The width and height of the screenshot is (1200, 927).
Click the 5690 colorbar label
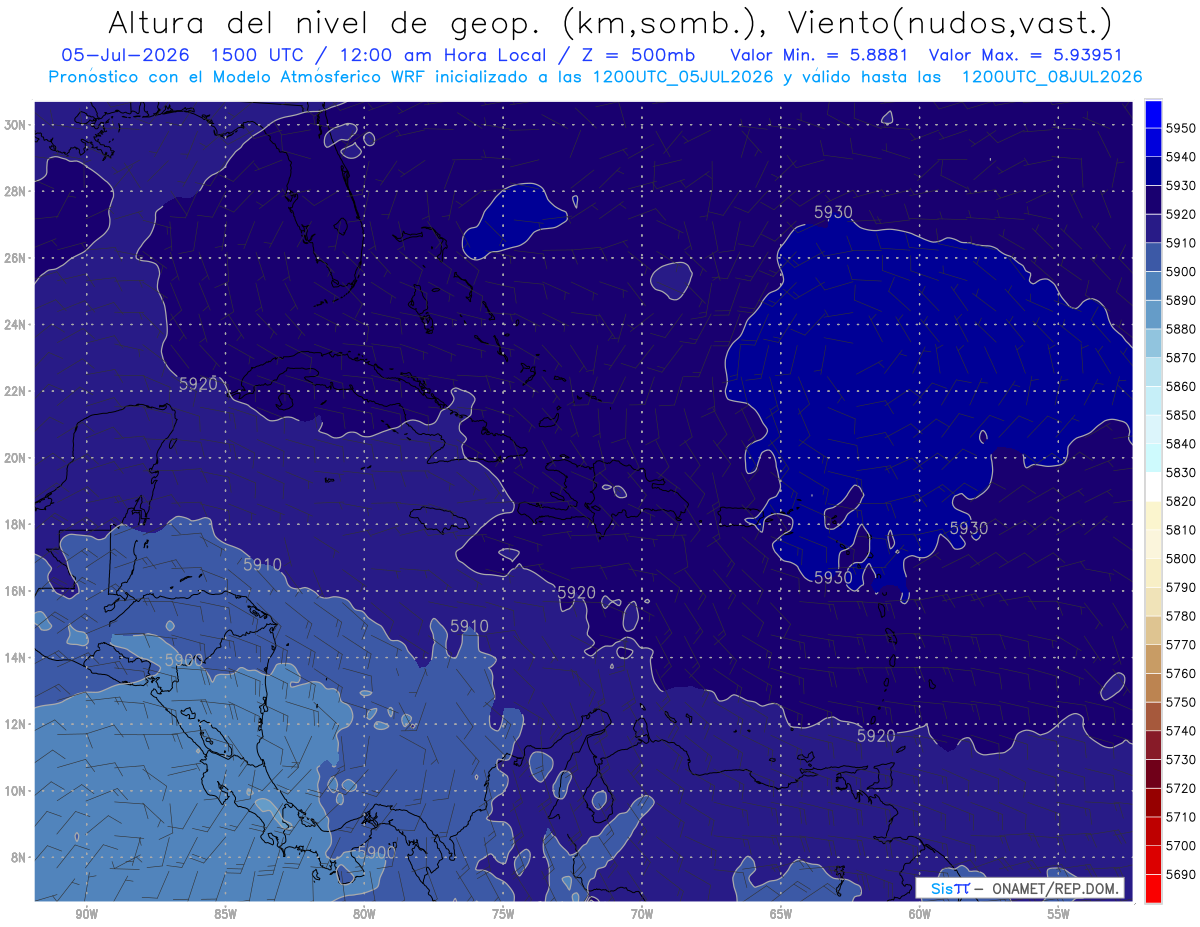[1181, 874]
